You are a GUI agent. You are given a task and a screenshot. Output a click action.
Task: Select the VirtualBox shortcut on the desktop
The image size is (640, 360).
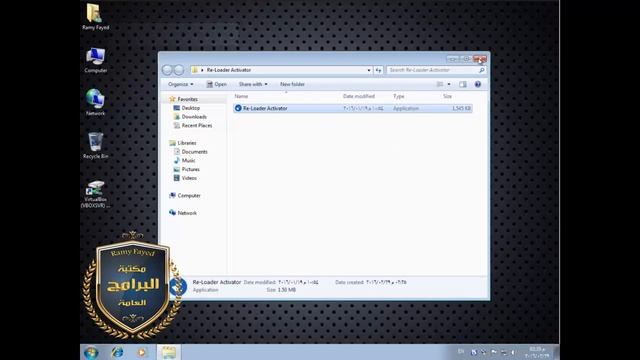tap(96, 194)
